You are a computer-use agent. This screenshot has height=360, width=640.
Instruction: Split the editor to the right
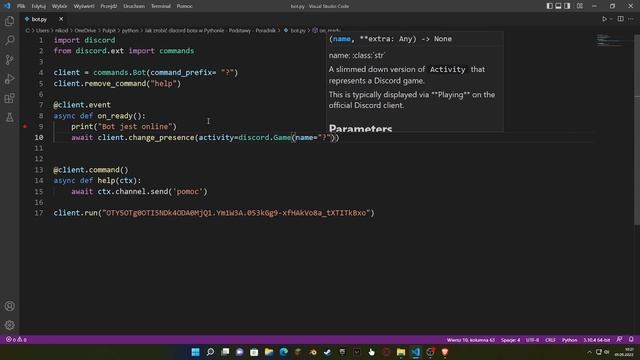coord(620,19)
